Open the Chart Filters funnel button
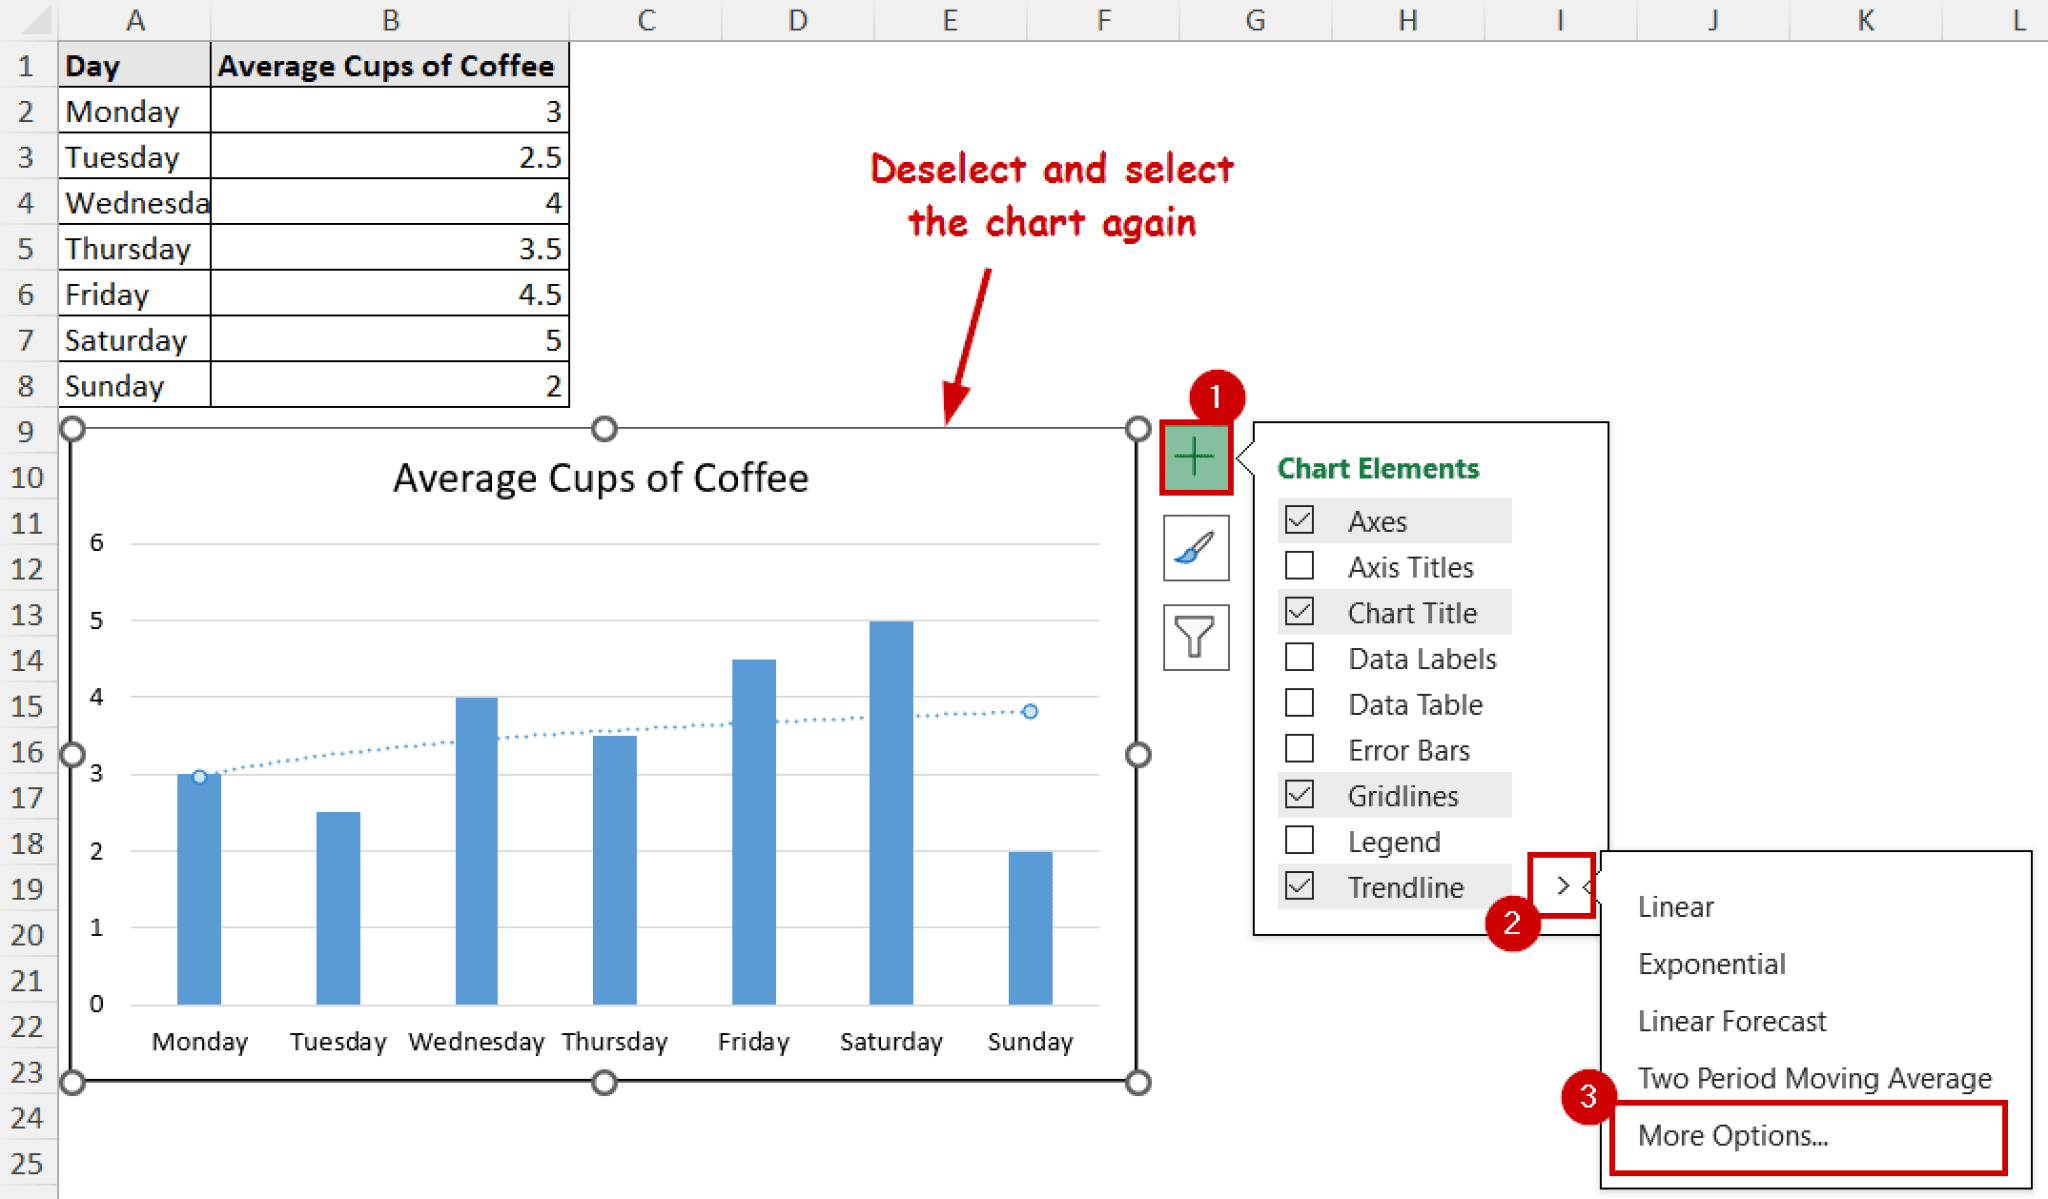 [1195, 637]
